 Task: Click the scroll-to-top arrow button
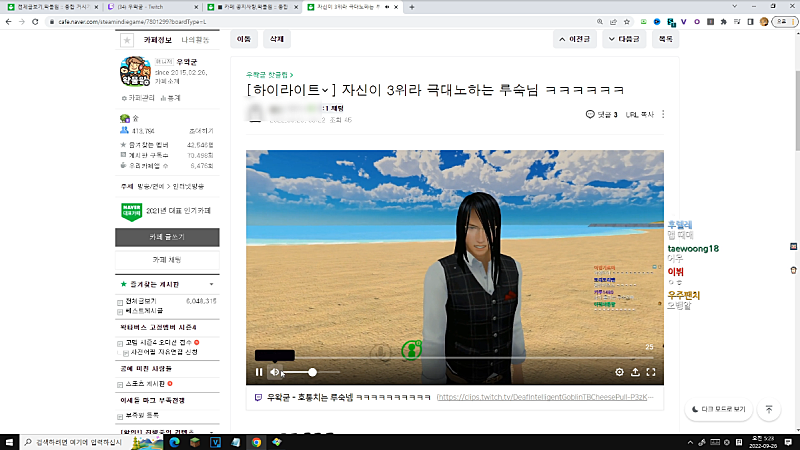(769, 409)
